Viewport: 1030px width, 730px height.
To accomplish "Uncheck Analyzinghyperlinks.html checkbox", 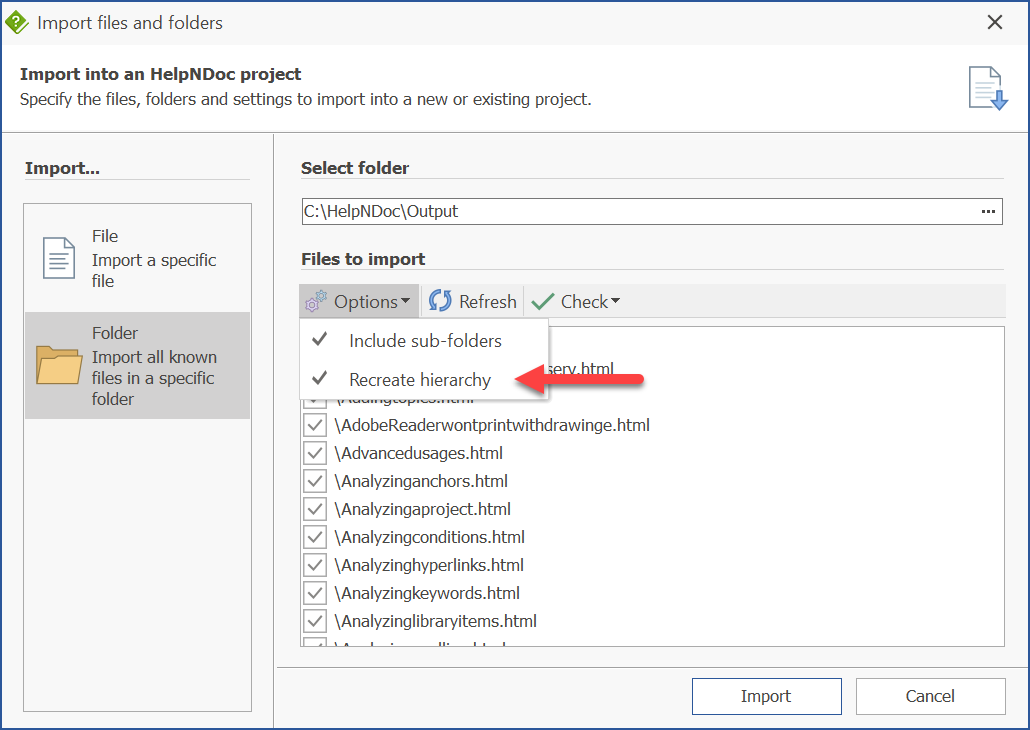I will 315,565.
